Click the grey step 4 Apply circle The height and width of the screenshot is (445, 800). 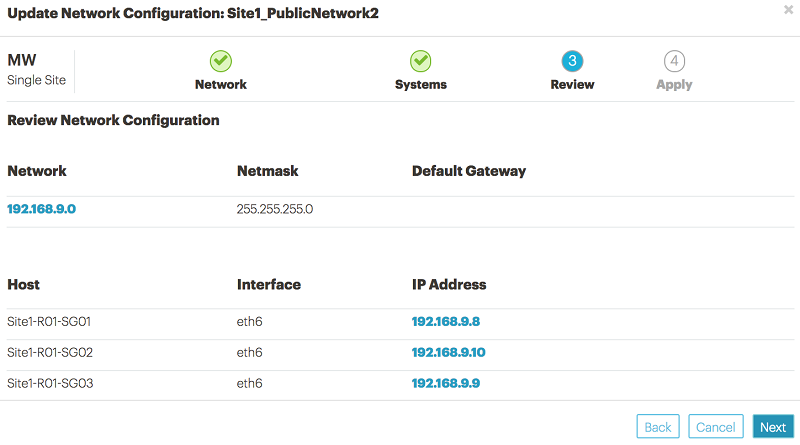tap(674, 61)
